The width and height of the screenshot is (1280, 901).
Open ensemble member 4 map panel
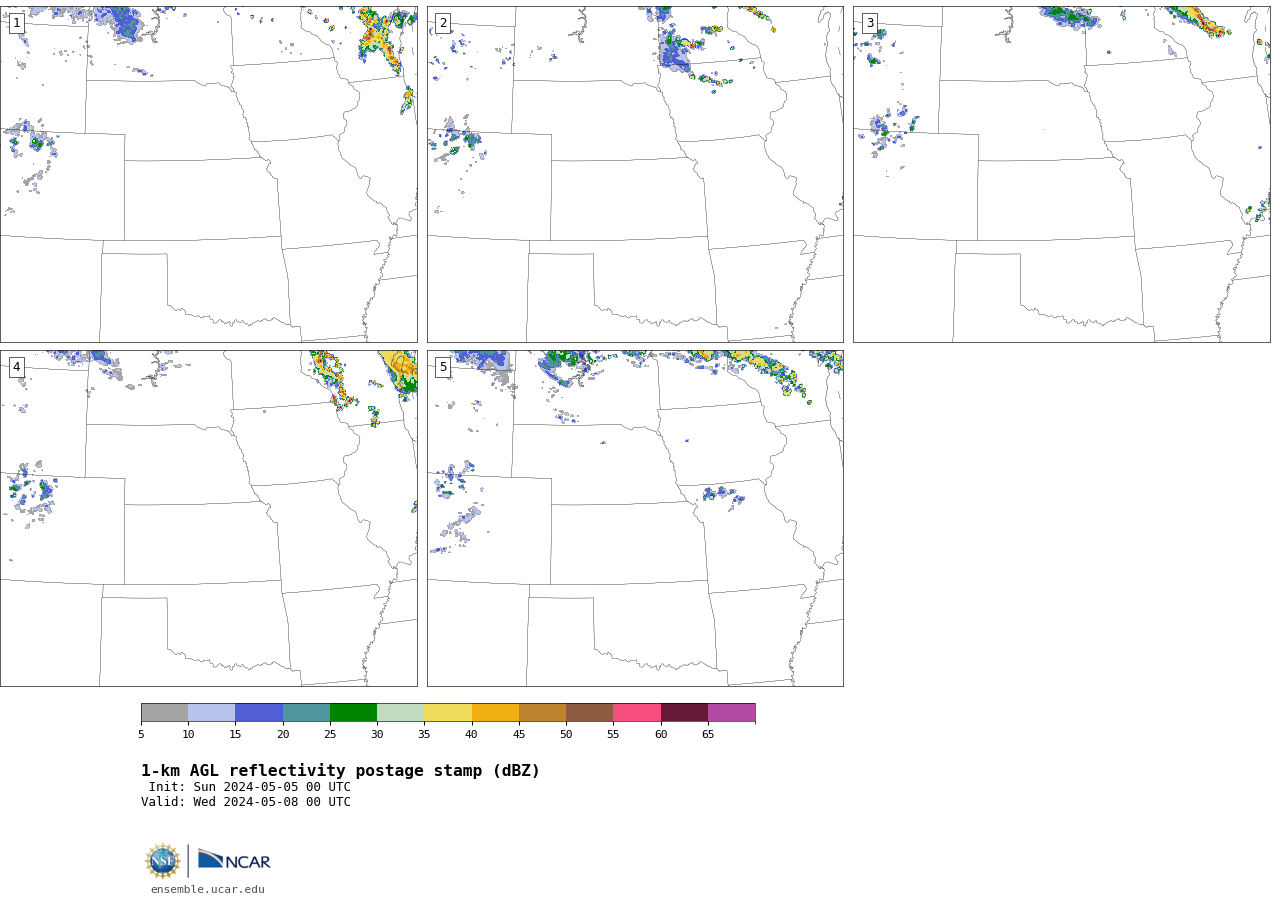pos(208,518)
